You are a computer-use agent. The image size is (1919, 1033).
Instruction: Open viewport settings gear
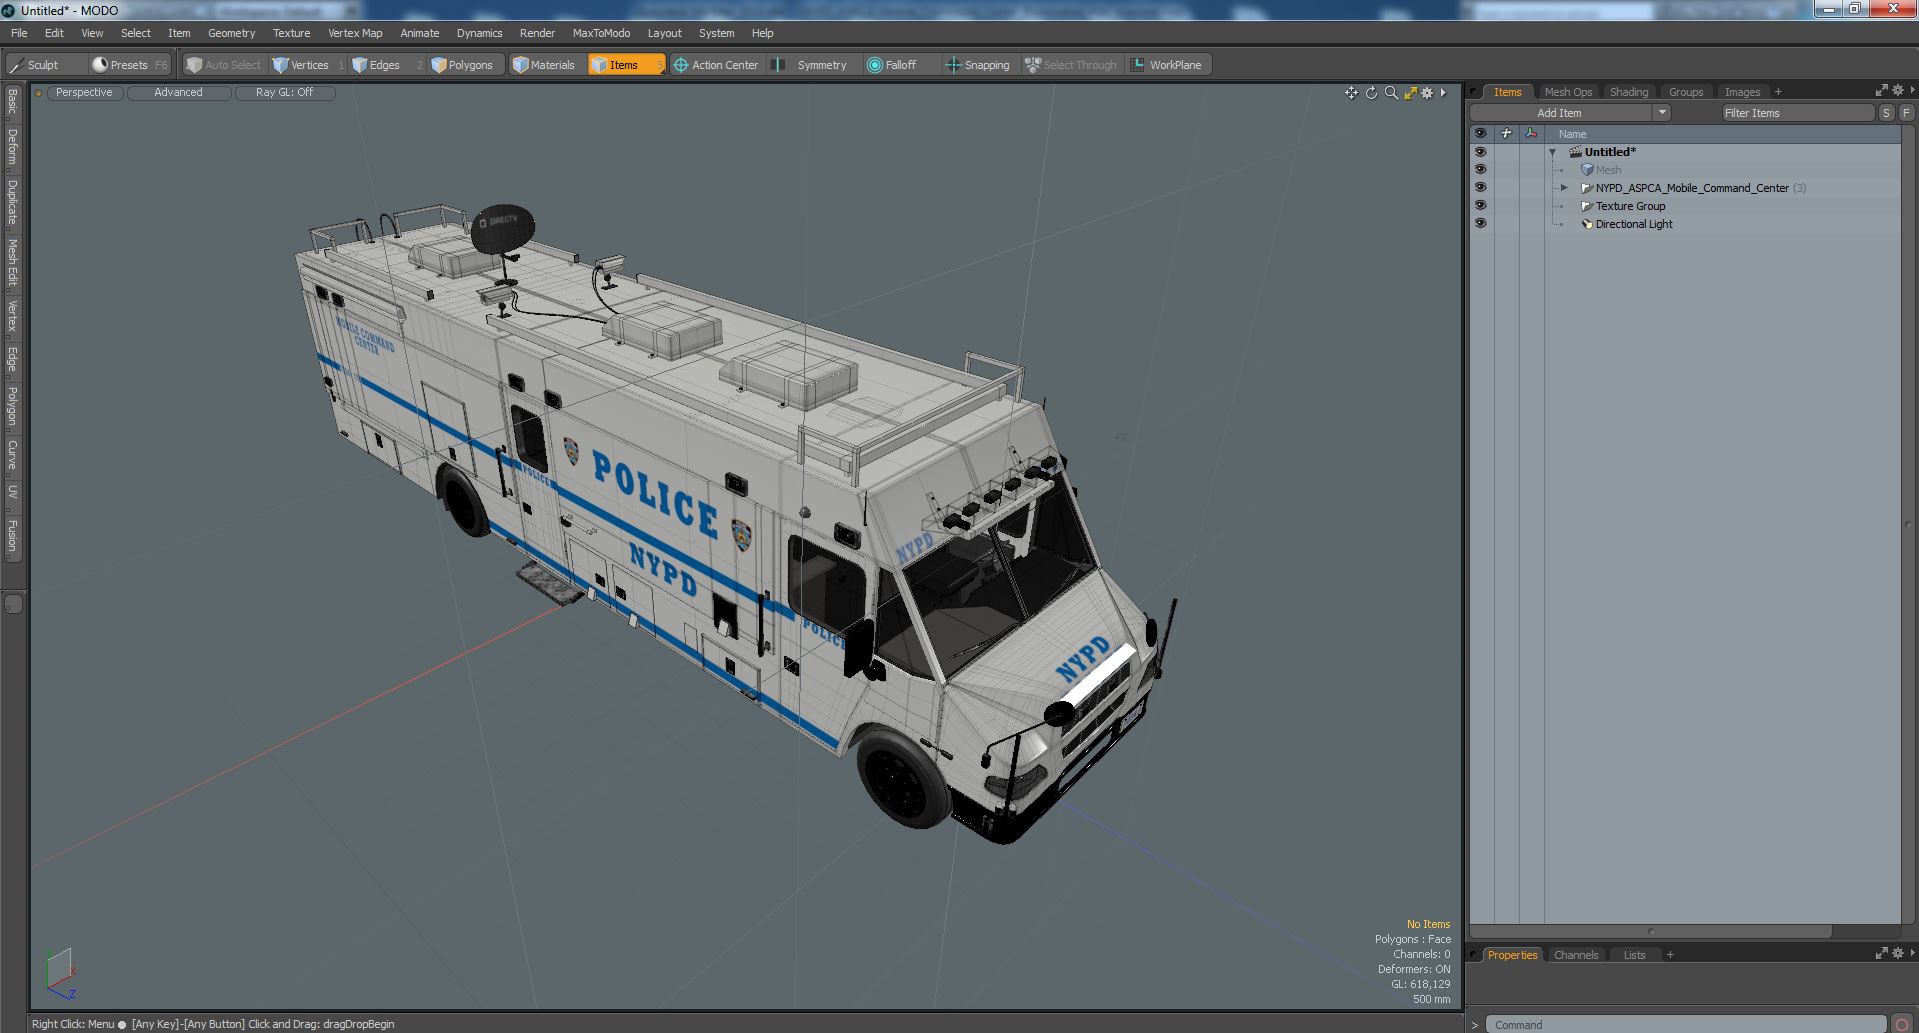tap(1428, 93)
